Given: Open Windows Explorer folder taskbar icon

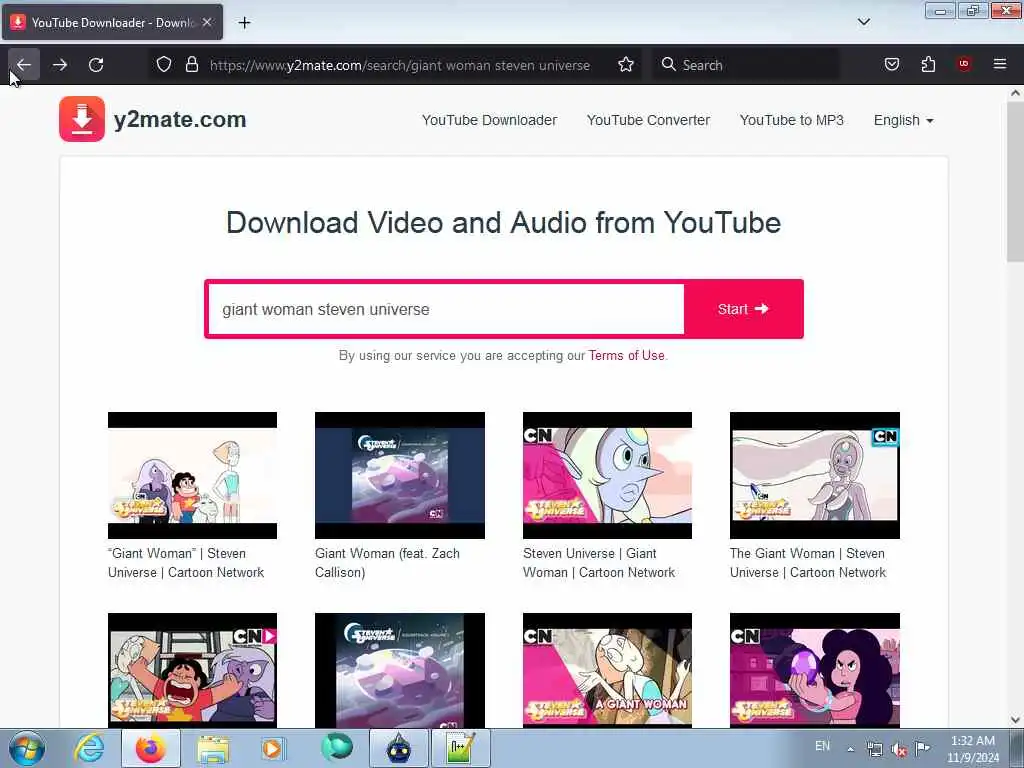Looking at the screenshot, I should coord(213,748).
